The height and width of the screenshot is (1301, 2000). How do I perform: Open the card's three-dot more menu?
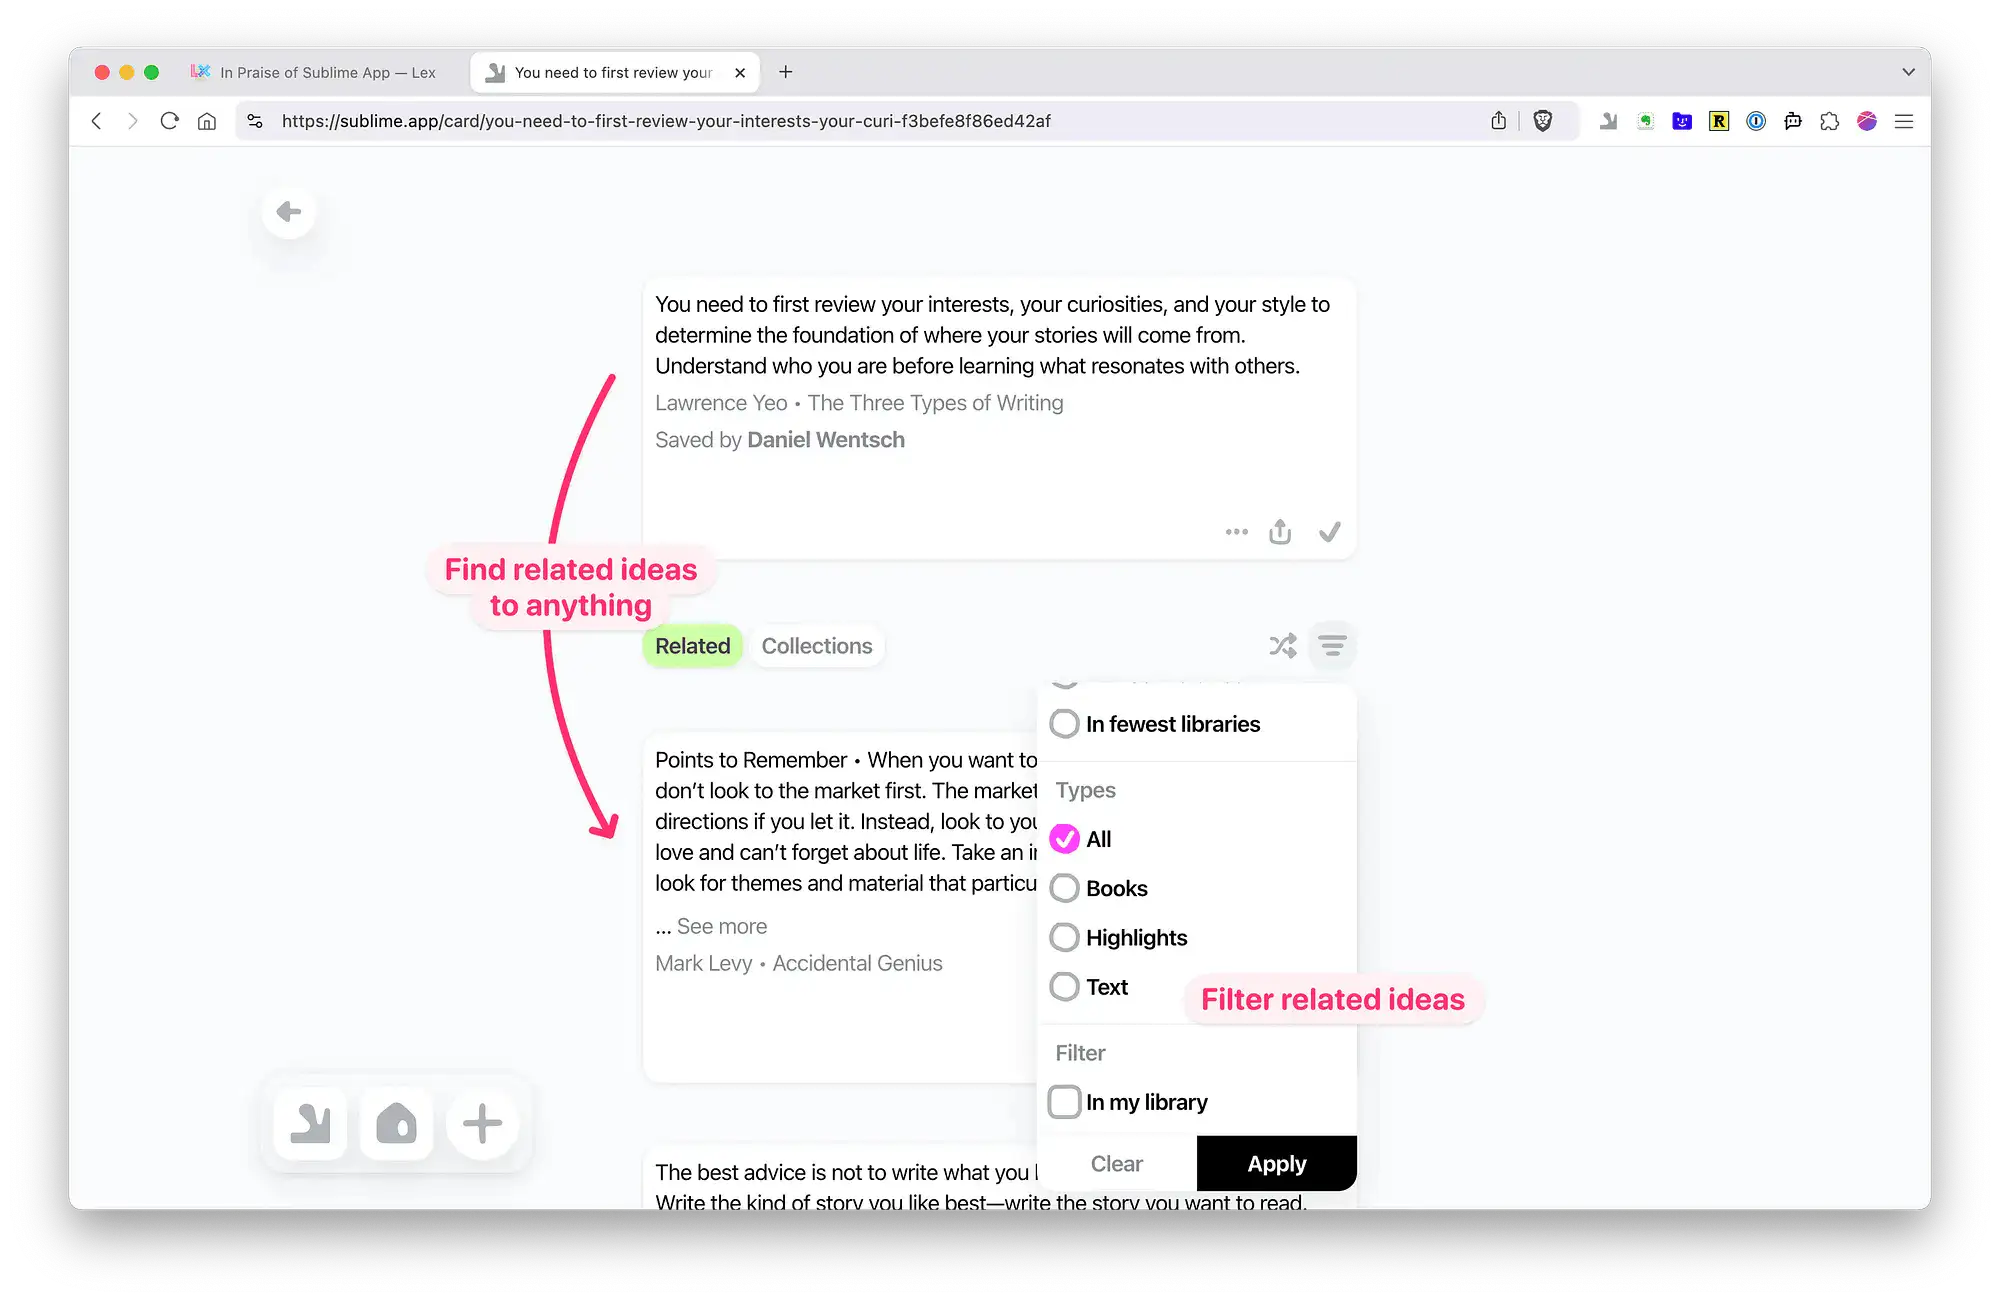coord(1236,532)
